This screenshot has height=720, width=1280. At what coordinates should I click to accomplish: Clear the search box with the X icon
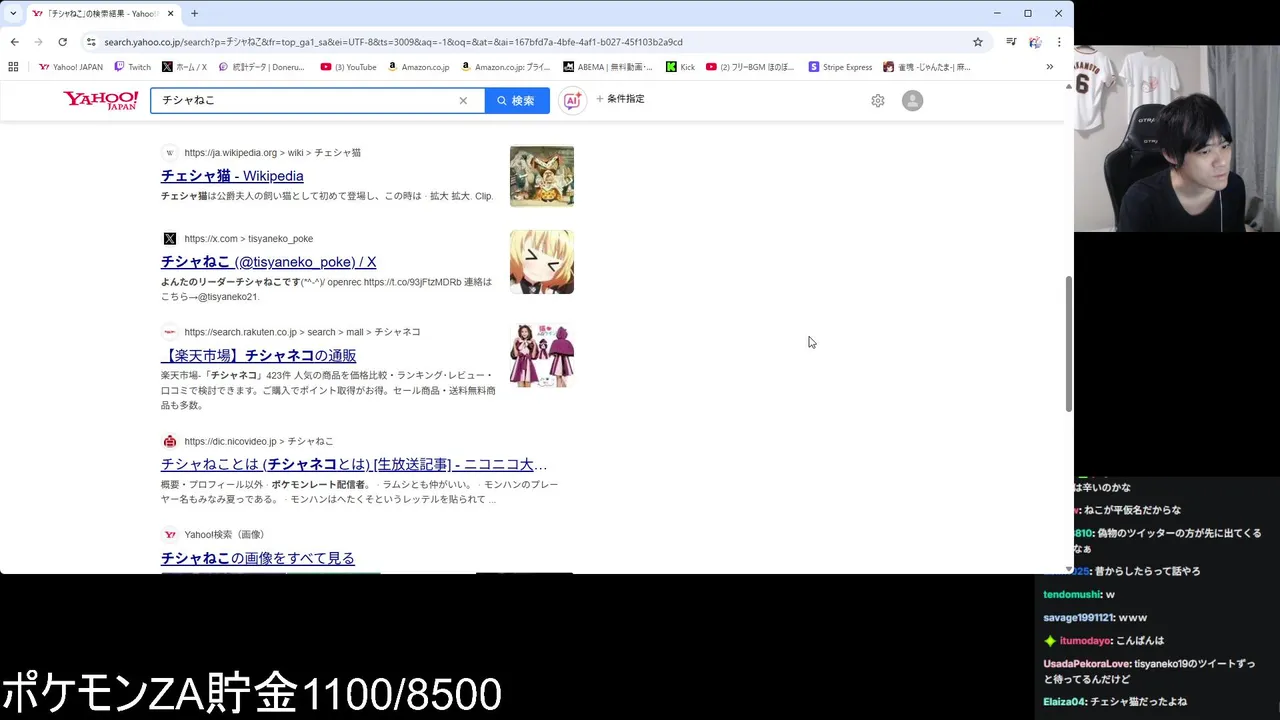[463, 101]
